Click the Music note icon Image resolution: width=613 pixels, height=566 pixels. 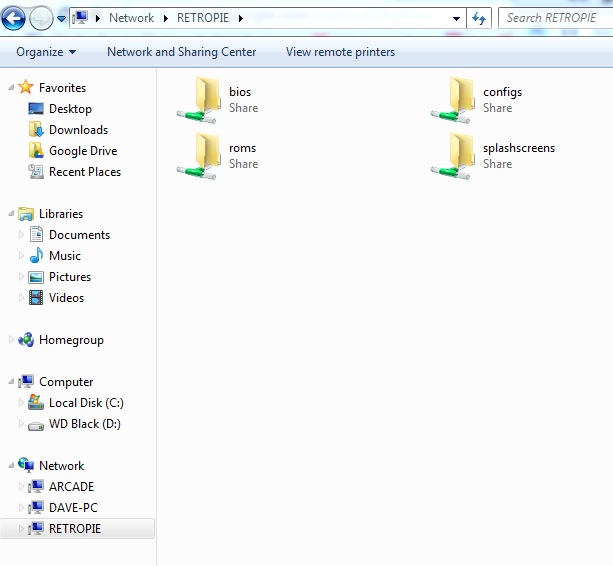coord(36,255)
